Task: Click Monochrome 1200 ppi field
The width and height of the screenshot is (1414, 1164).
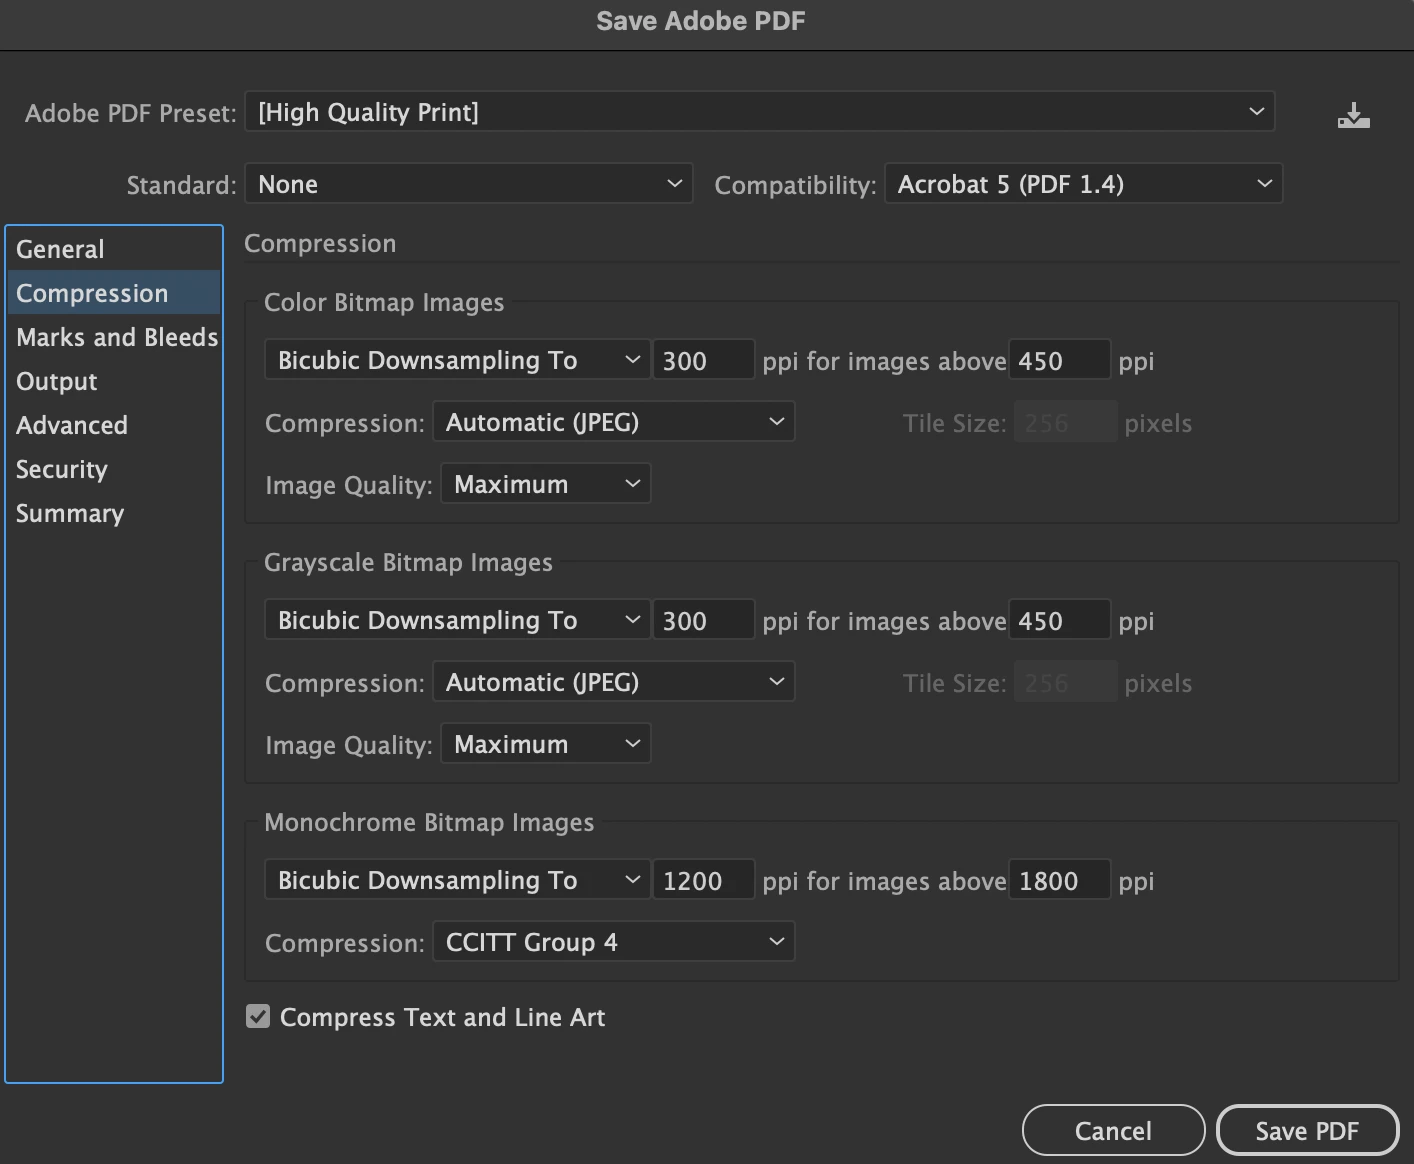Action: click(704, 880)
